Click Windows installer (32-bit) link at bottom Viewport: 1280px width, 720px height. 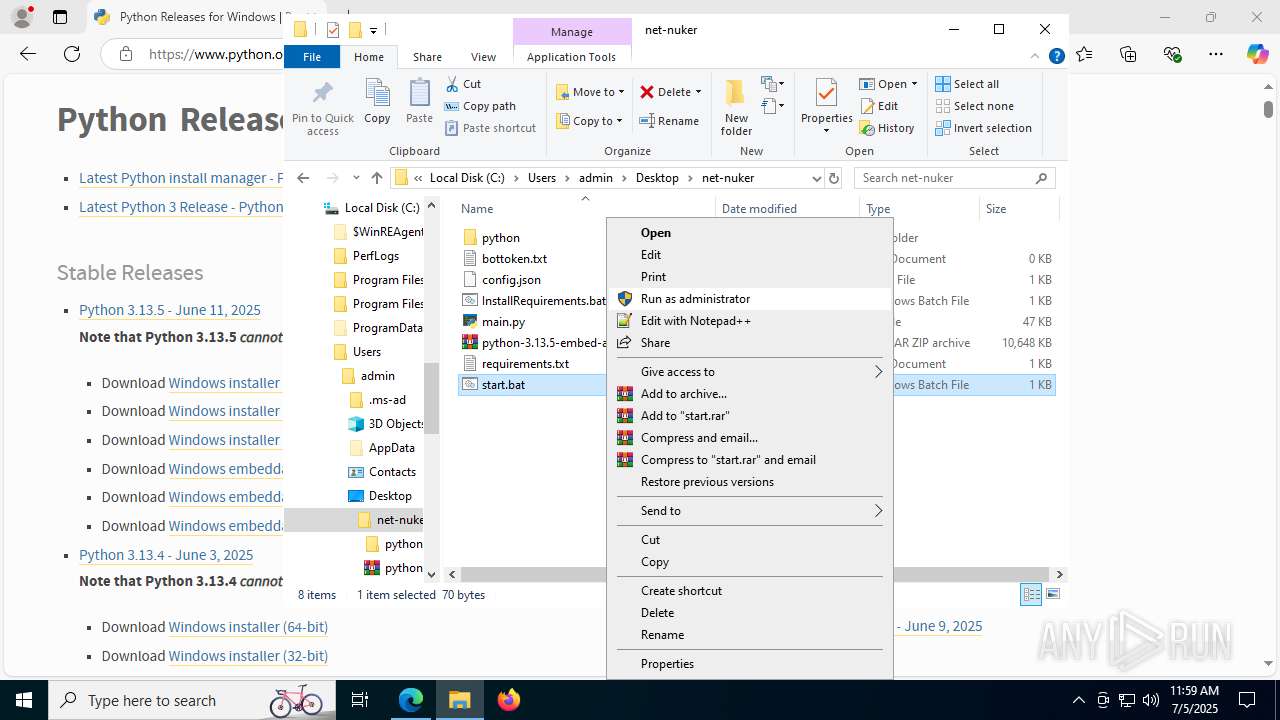coord(248,656)
